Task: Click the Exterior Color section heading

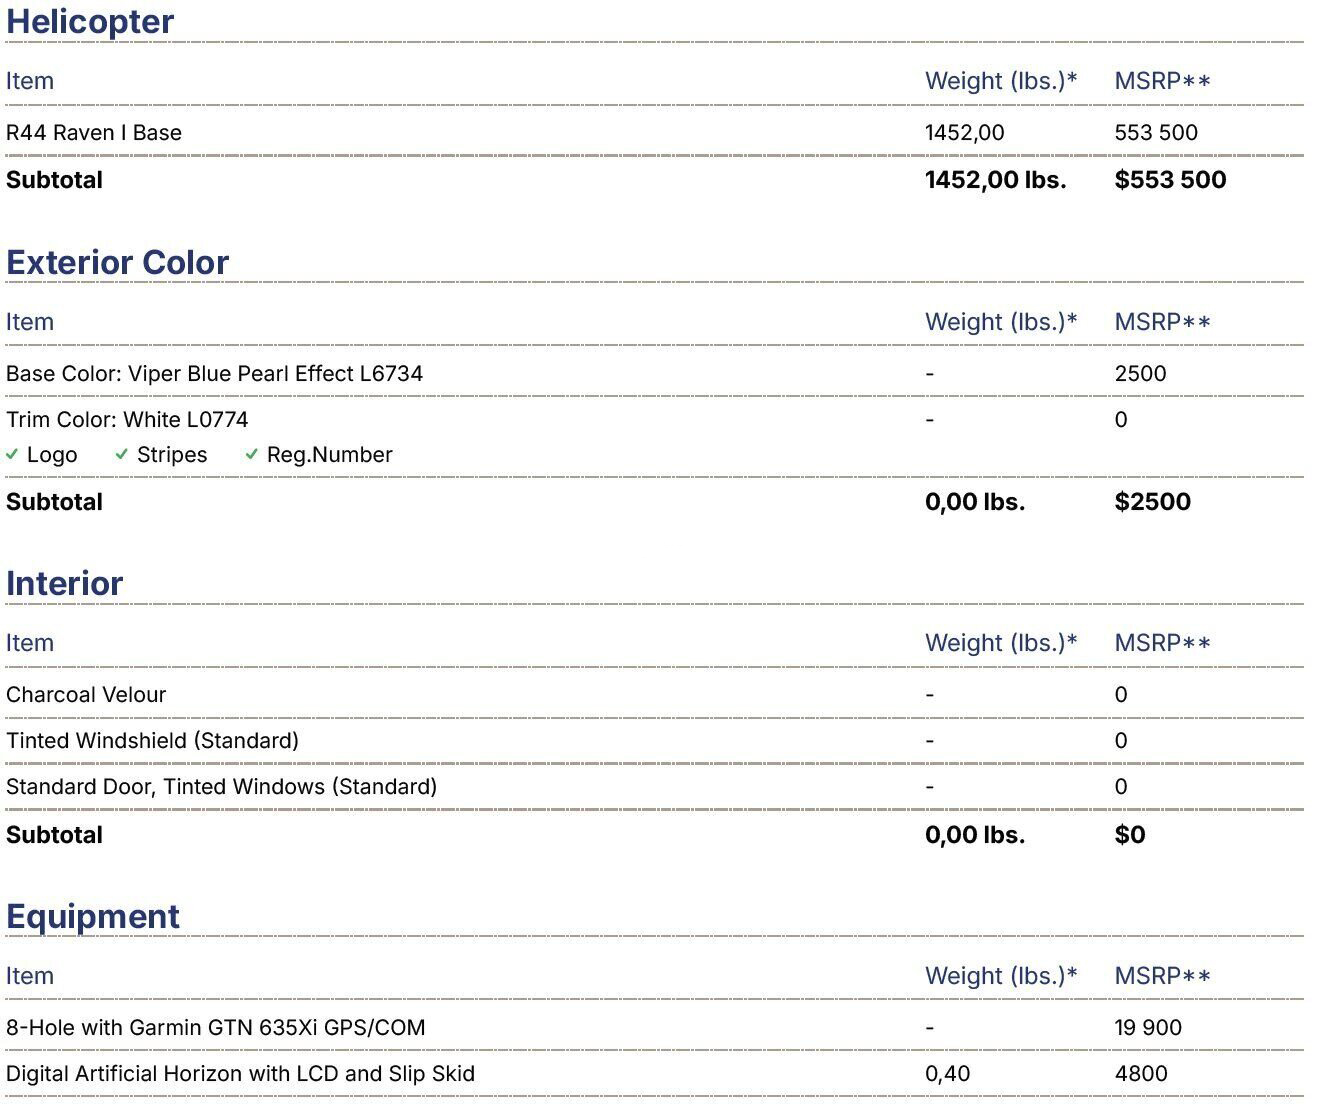Action: 117,262
